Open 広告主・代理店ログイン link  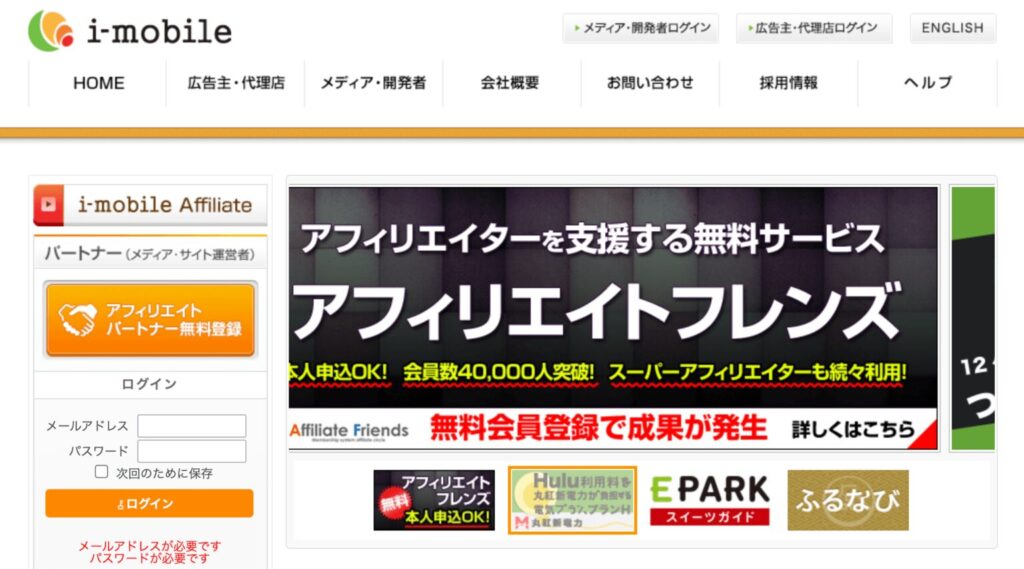pos(814,28)
